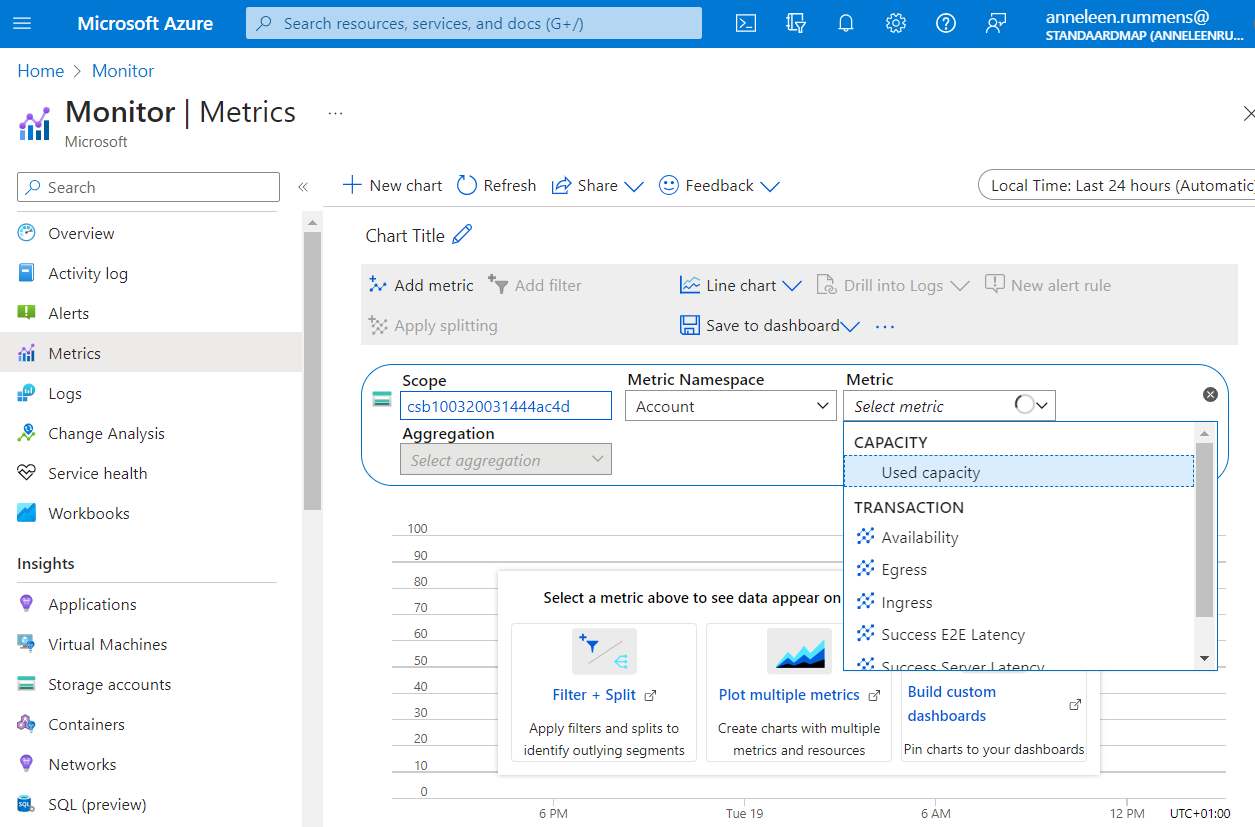Click the Plot multiple metrics card illustration
1255x827 pixels.
pyautogui.click(x=799, y=651)
